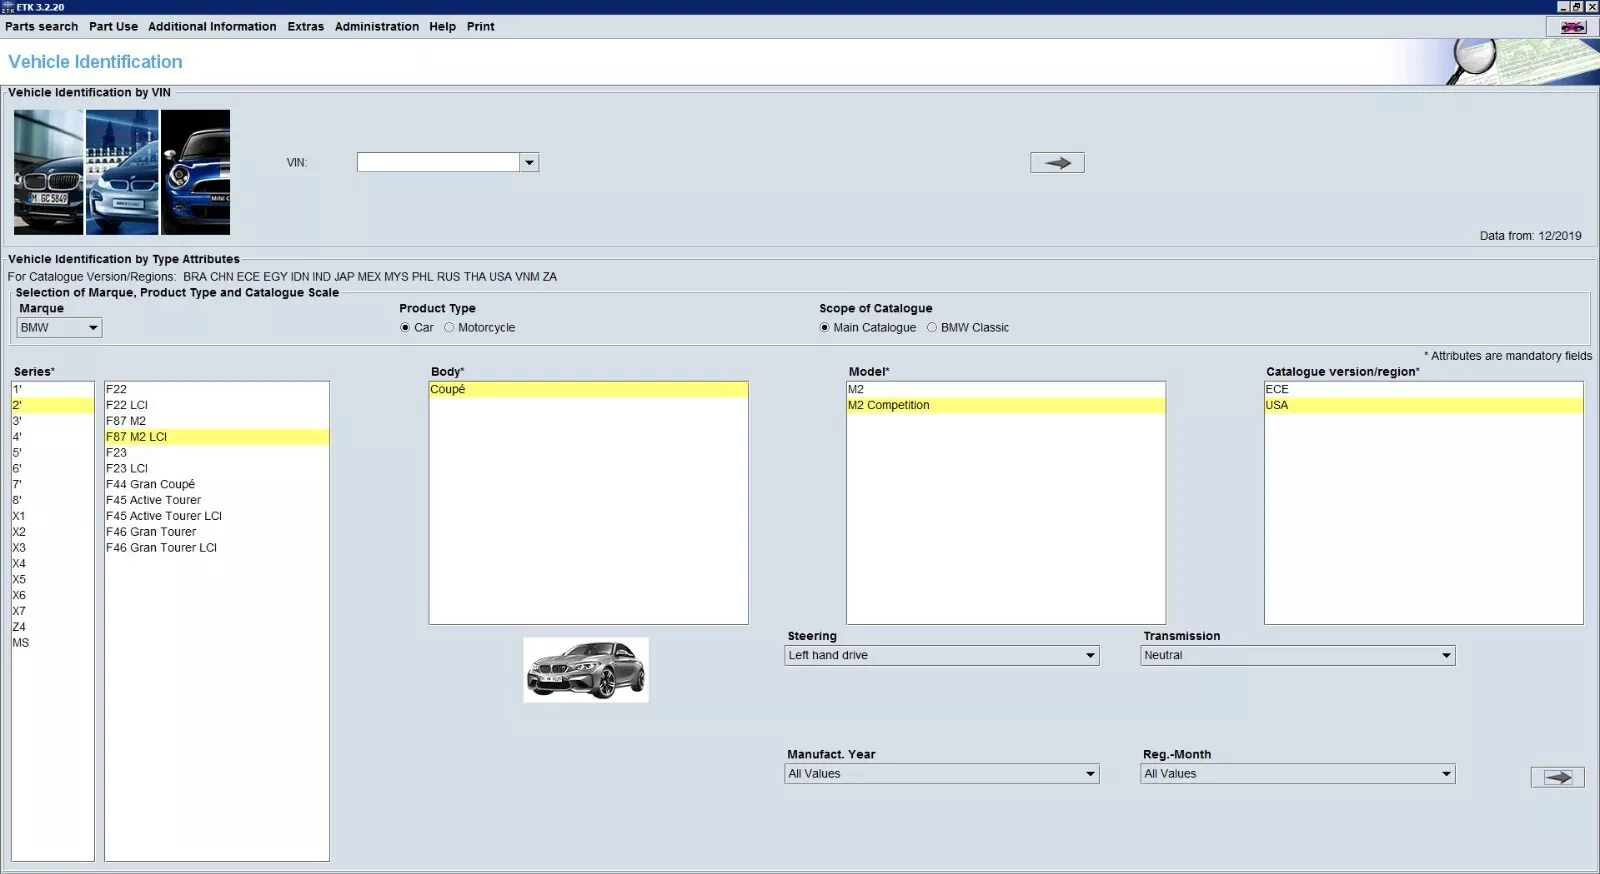Select the Car product type radio button

[x=405, y=328]
